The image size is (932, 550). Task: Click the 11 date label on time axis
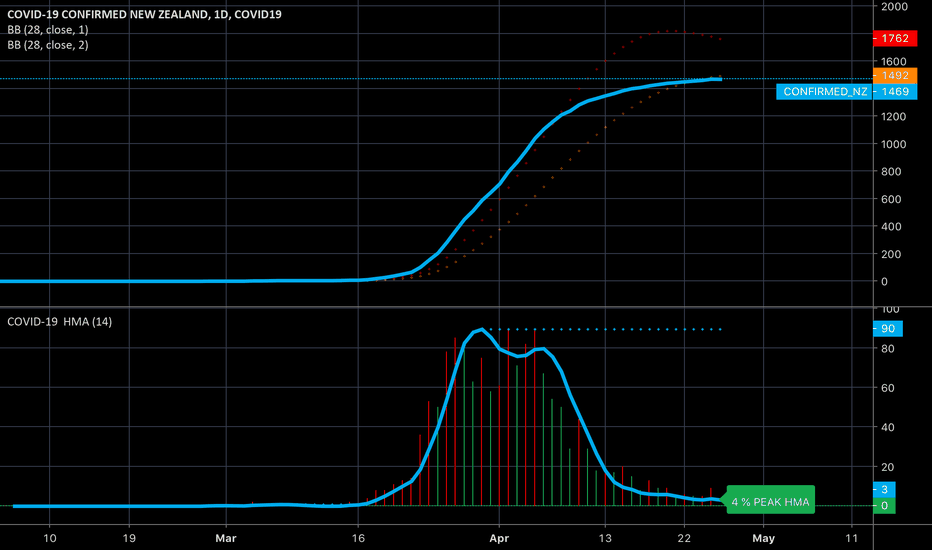[852, 538]
